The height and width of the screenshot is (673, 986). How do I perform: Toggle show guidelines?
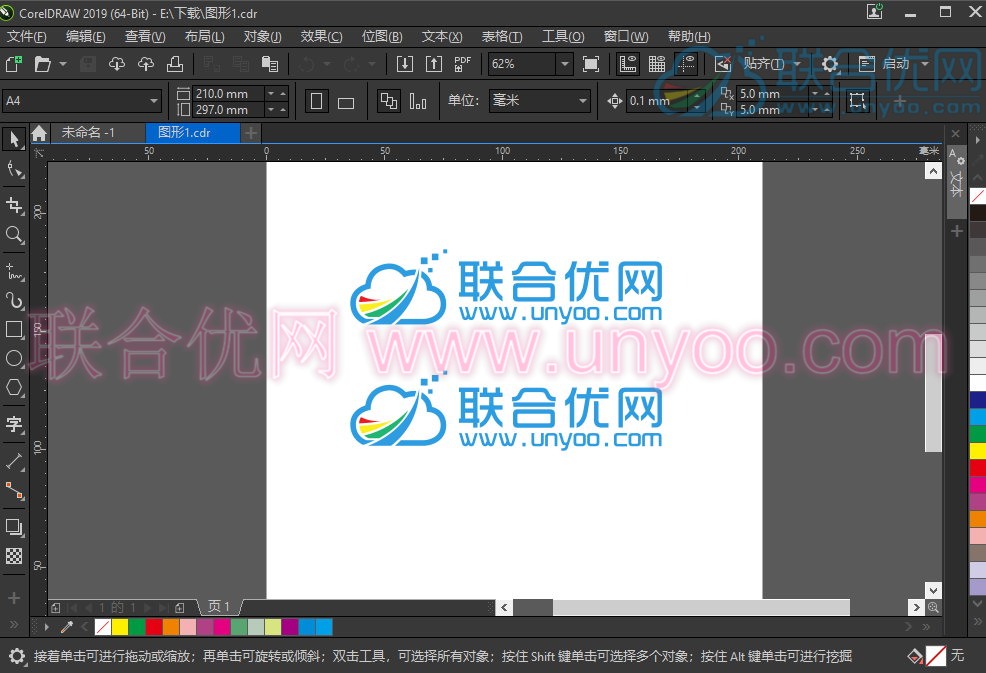(686, 64)
